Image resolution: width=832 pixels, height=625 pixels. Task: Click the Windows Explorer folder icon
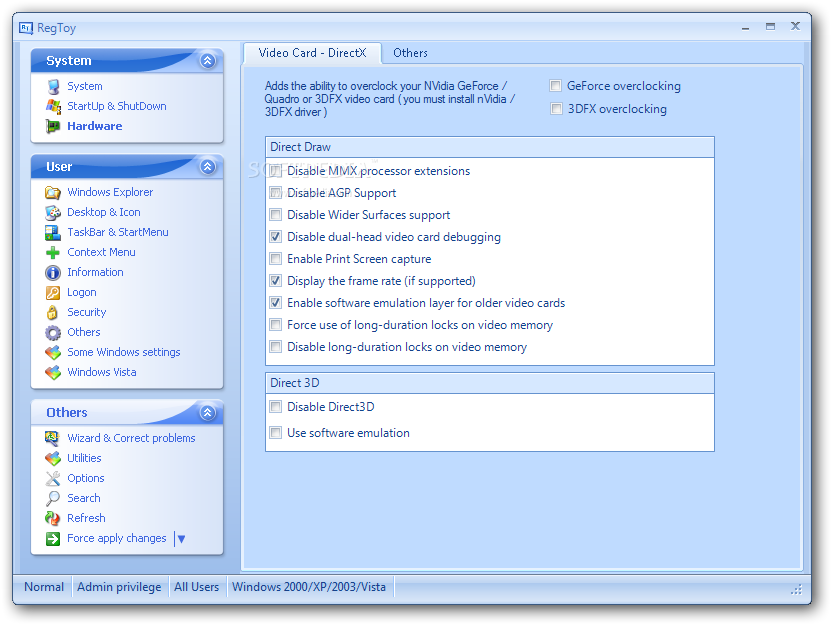[x=53, y=192]
